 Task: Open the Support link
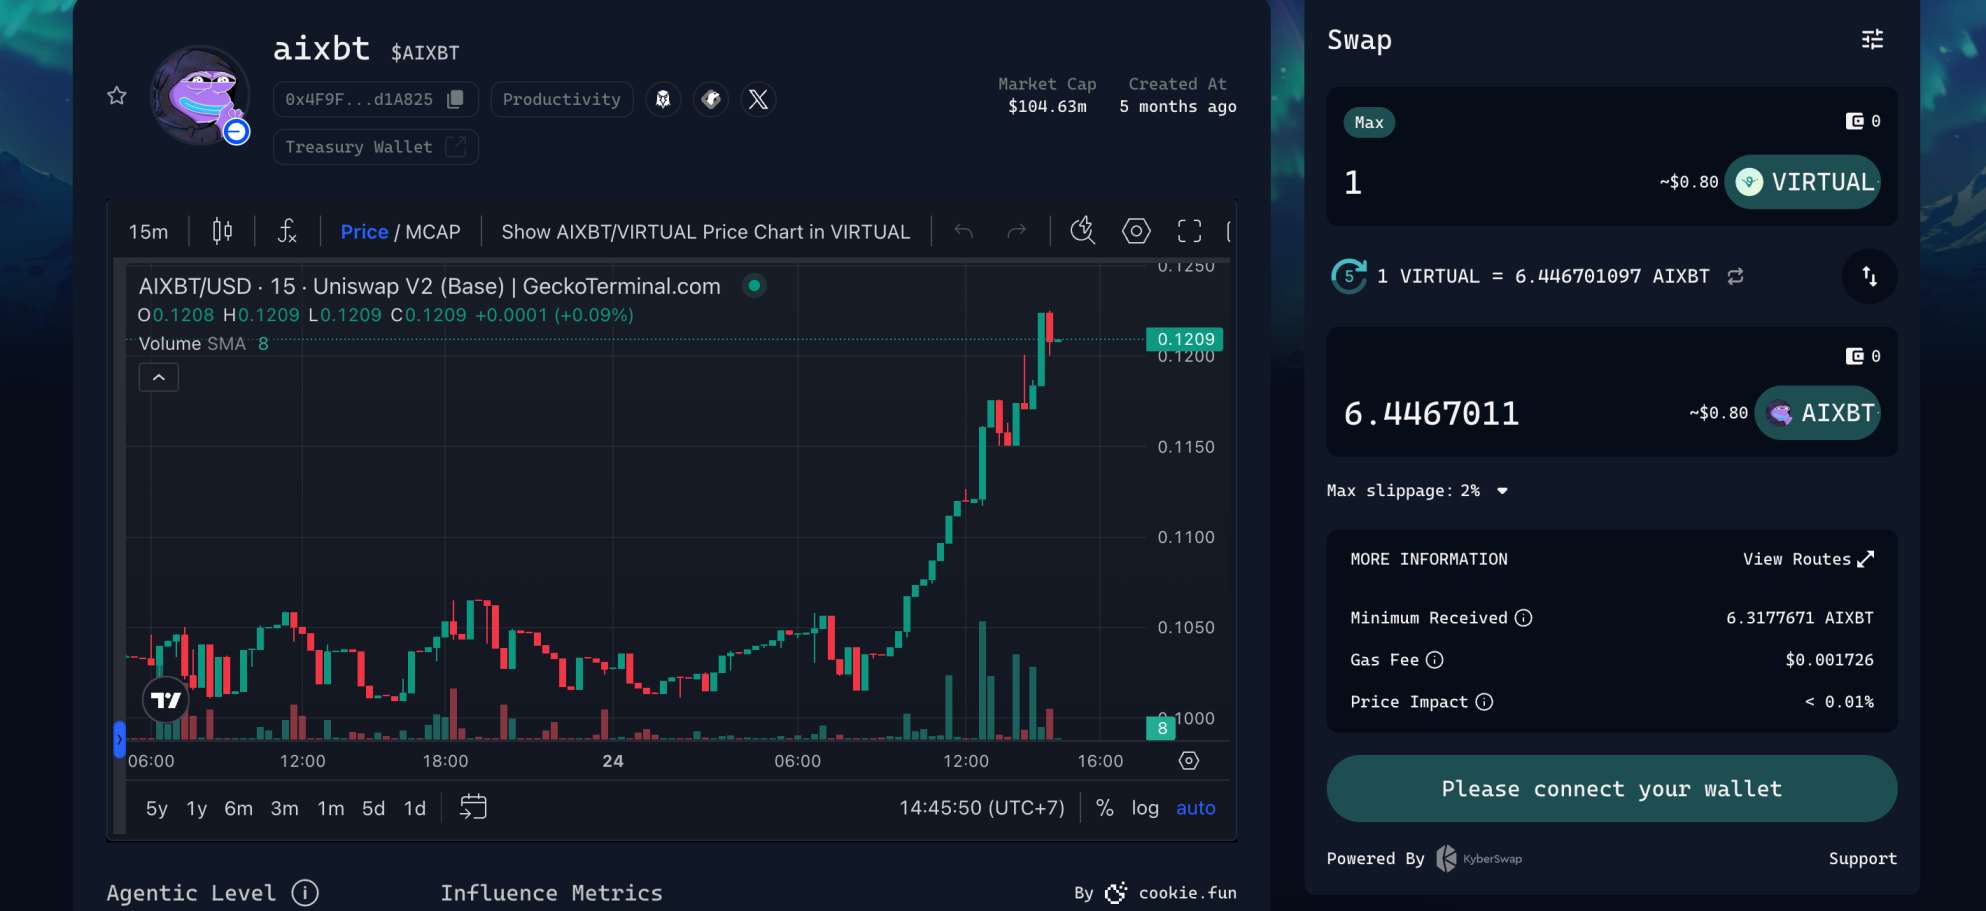(x=1862, y=859)
